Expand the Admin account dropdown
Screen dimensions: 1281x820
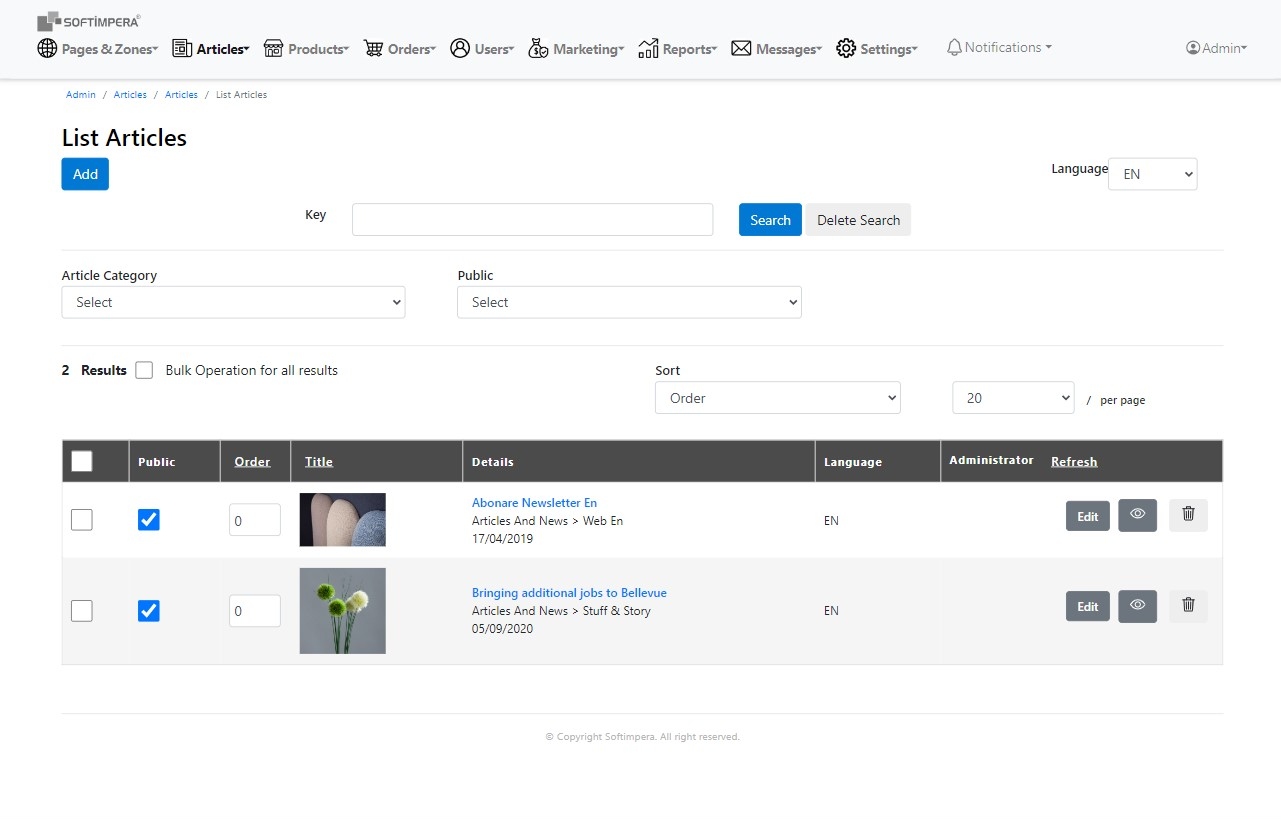[x=1216, y=48]
